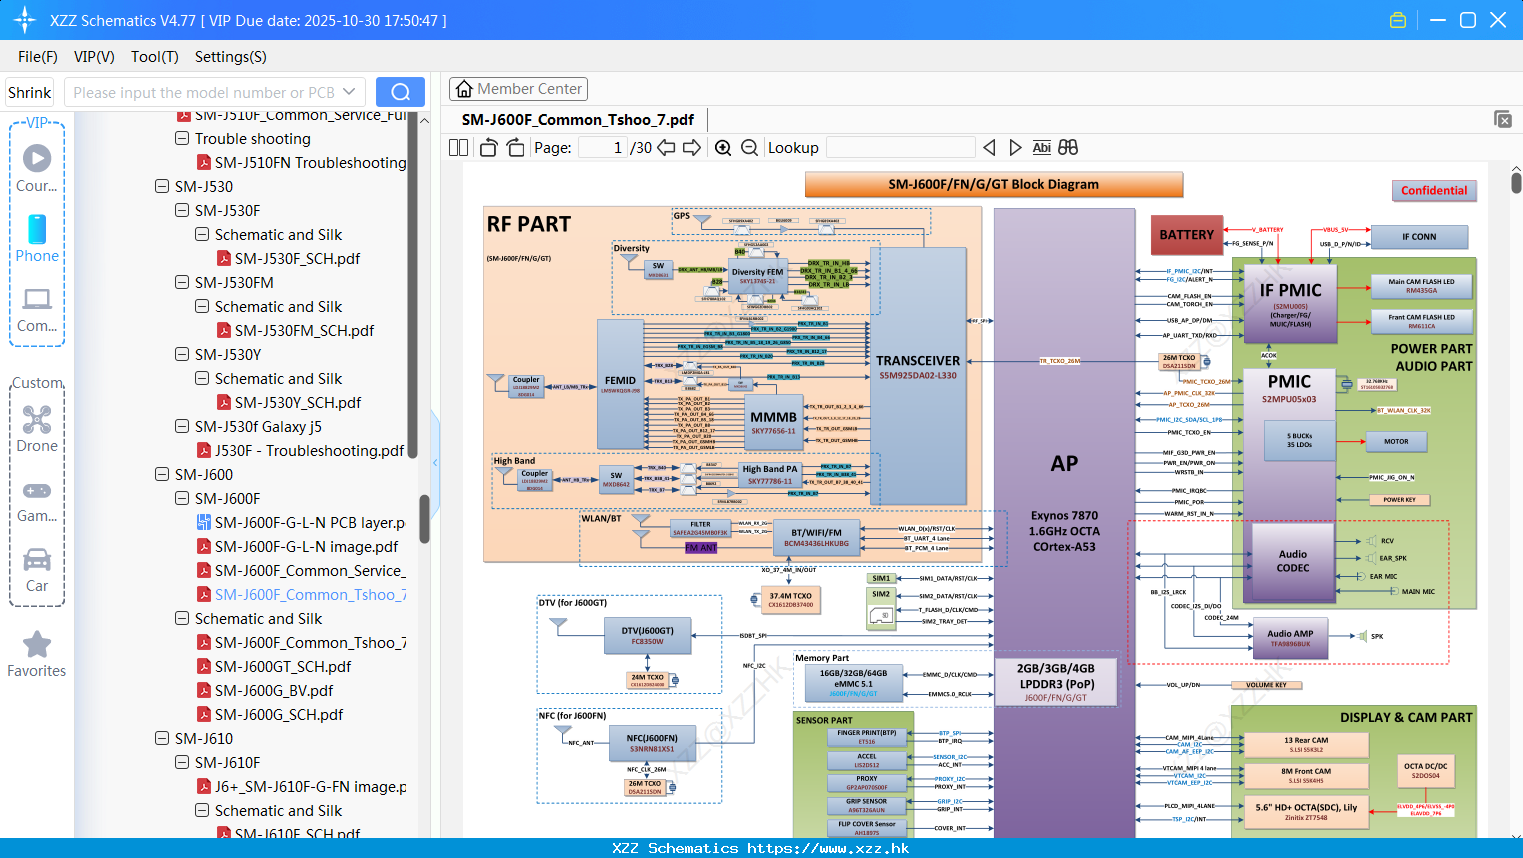Click the yellow toolbox icon in title bar

pos(1398,20)
